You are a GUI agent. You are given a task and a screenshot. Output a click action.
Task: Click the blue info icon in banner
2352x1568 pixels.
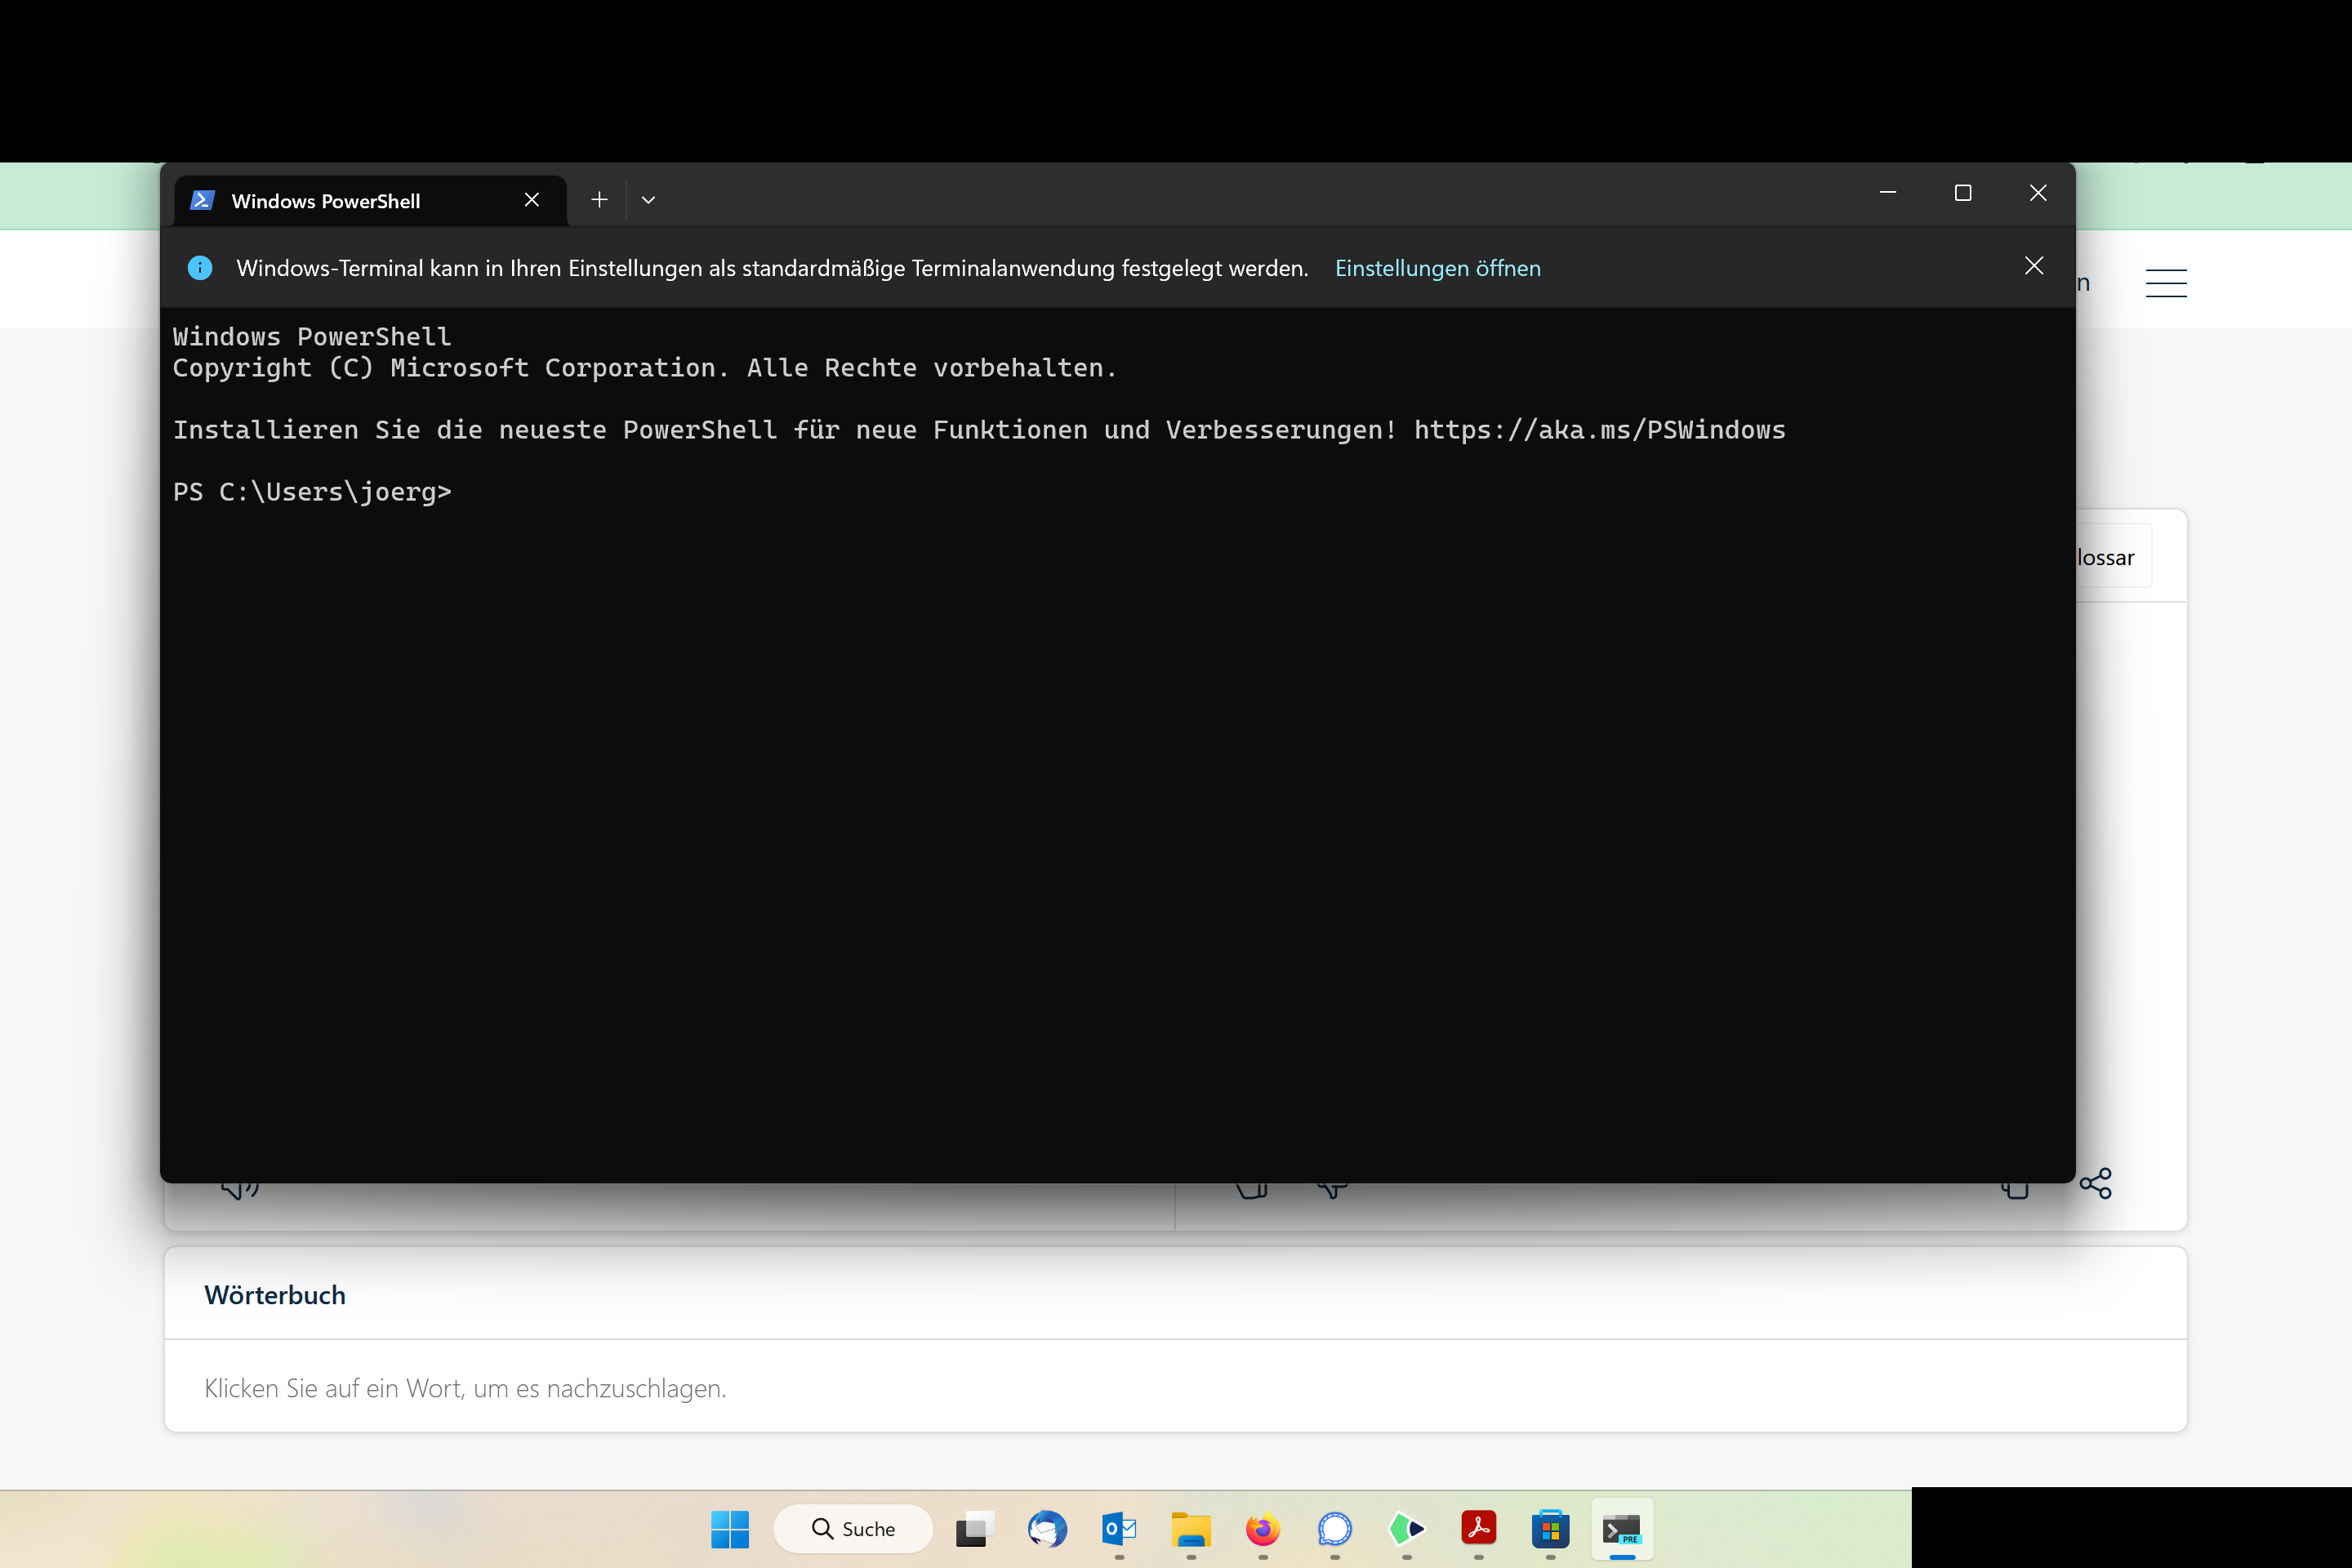tap(200, 268)
